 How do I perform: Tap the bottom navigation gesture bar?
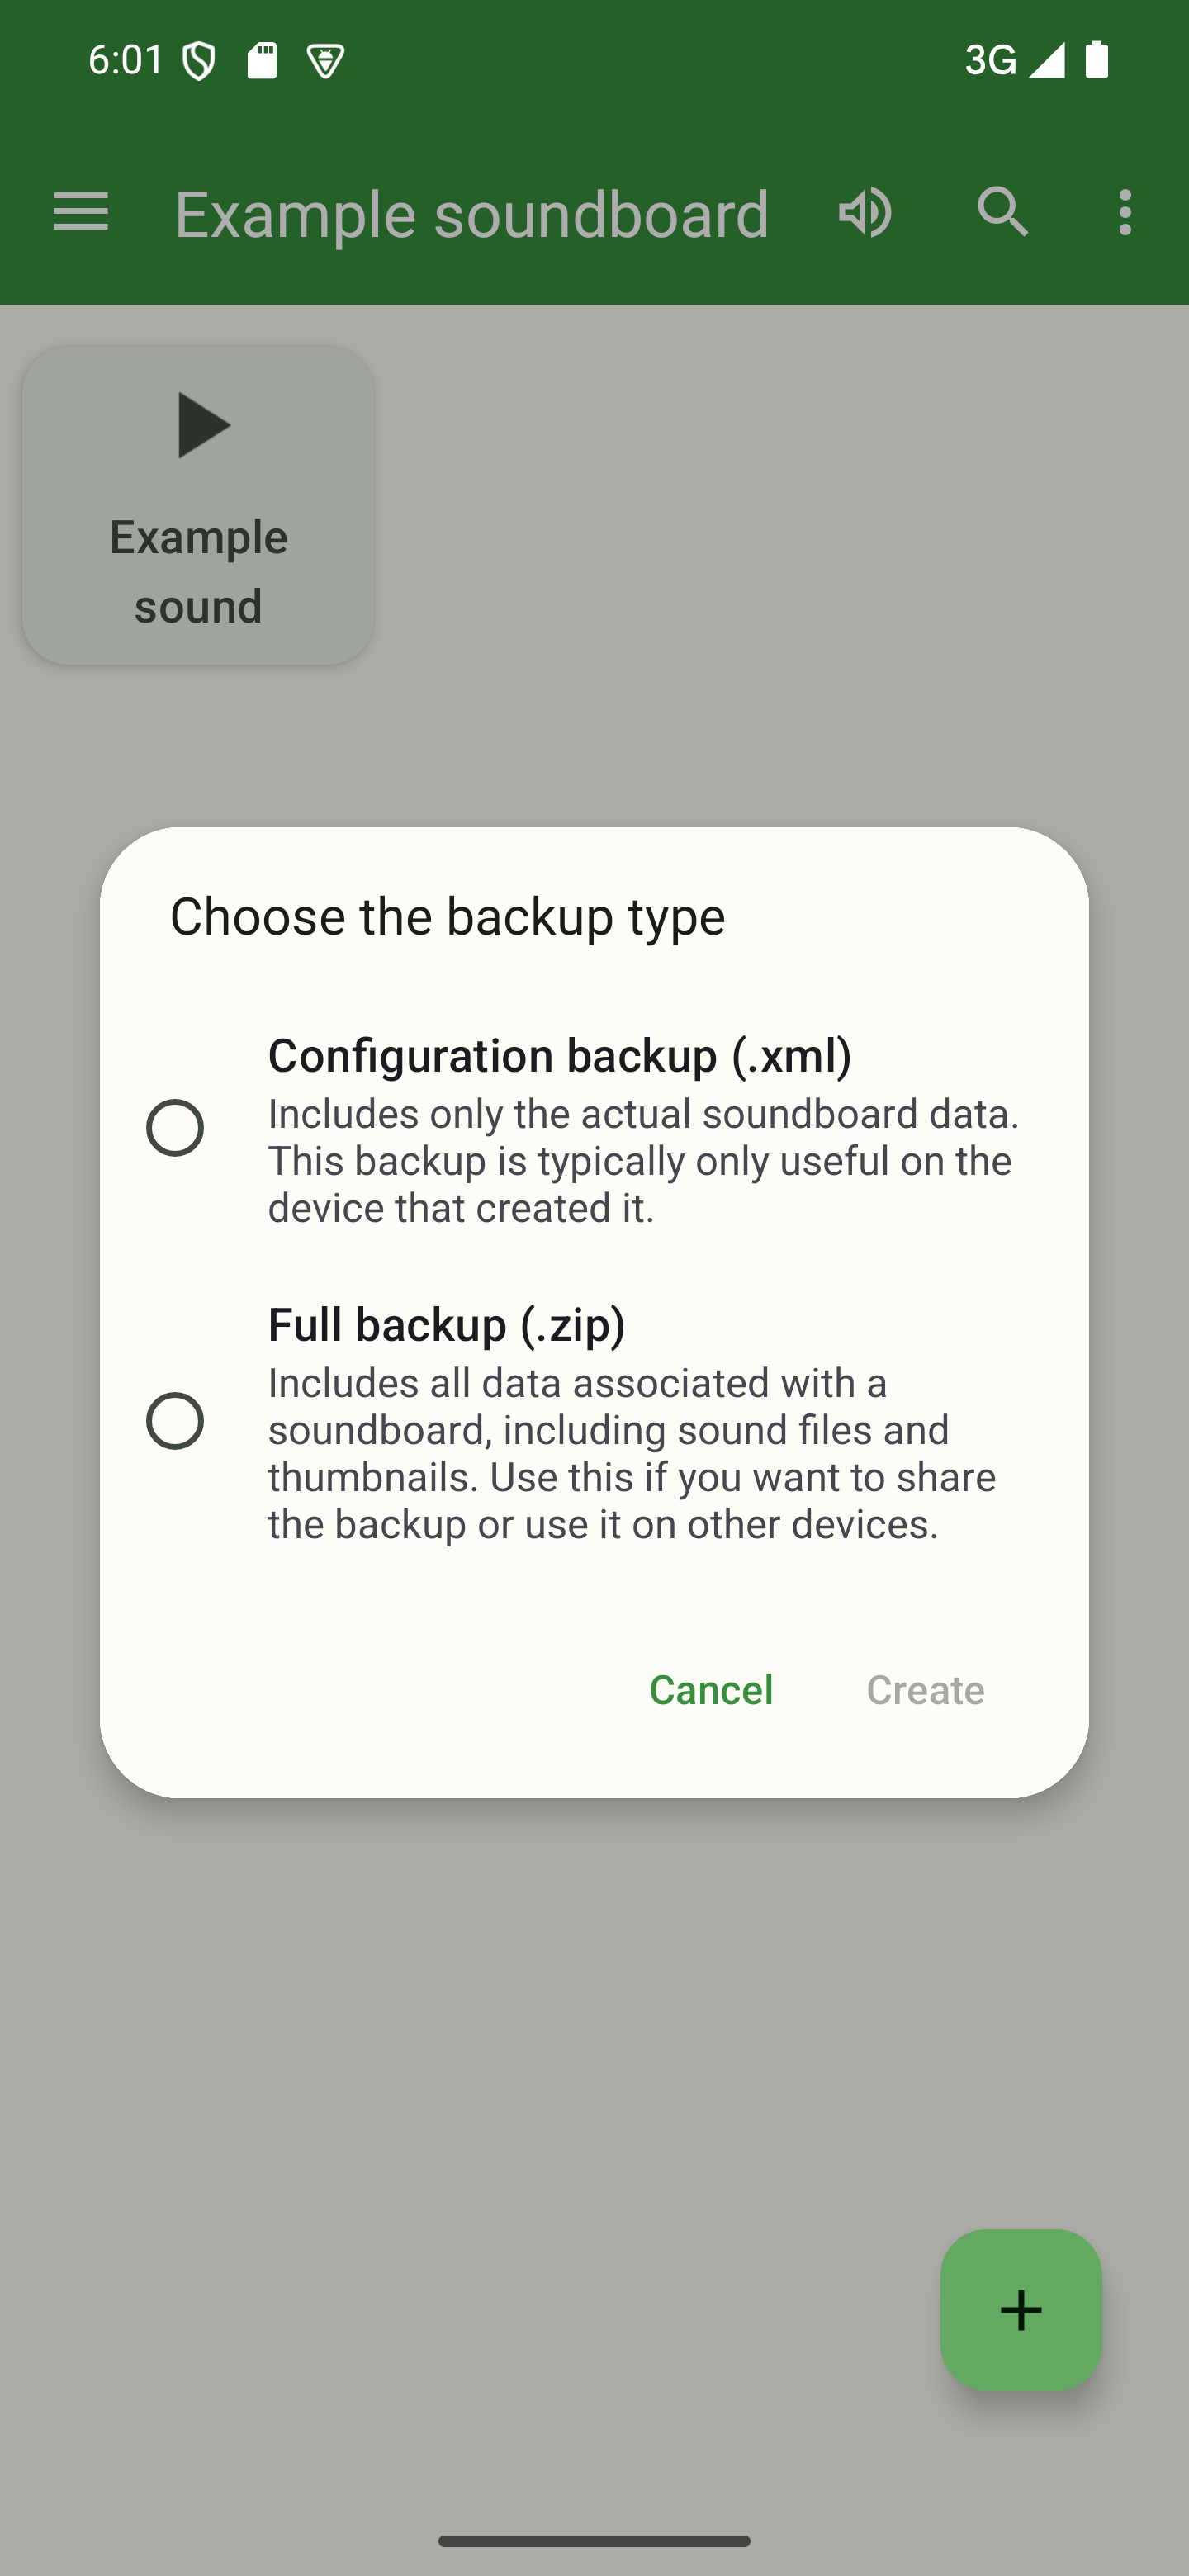click(x=594, y=2541)
